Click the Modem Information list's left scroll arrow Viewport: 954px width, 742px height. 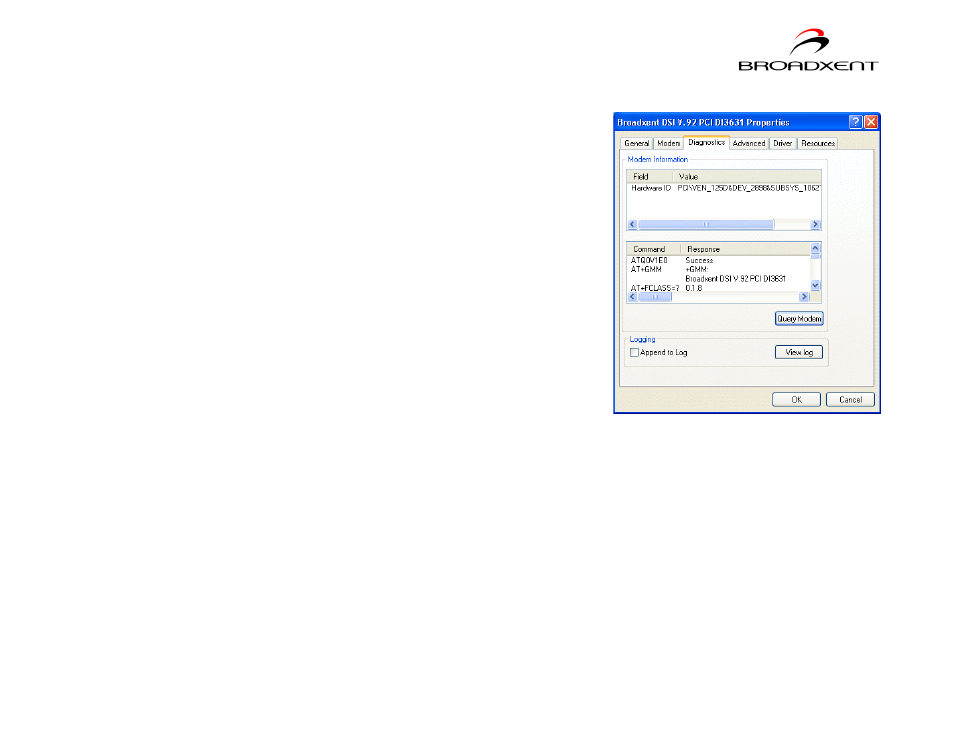coord(632,224)
